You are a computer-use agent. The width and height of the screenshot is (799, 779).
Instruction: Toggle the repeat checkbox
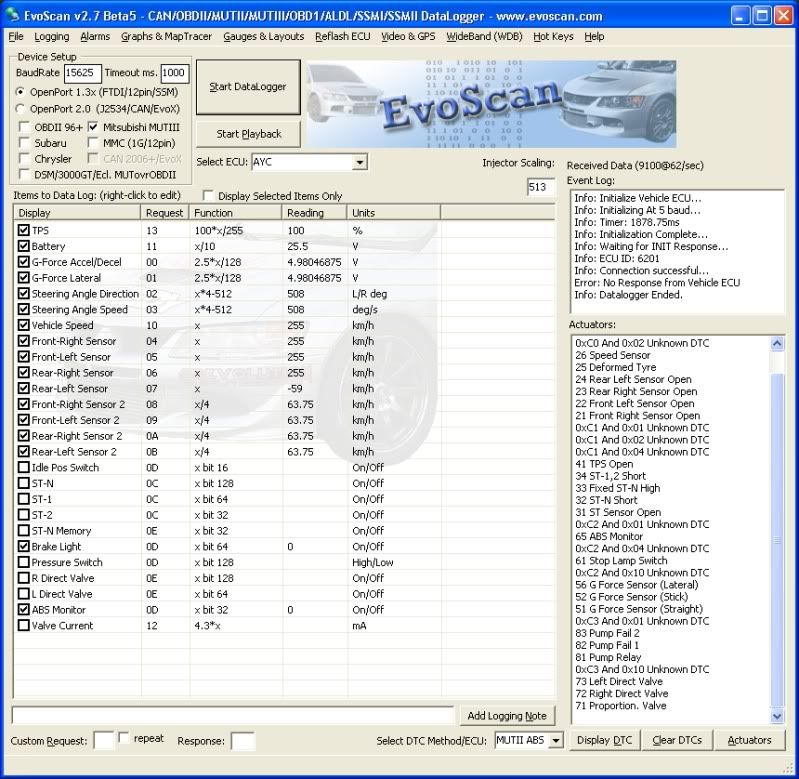(x=123, y=738)
